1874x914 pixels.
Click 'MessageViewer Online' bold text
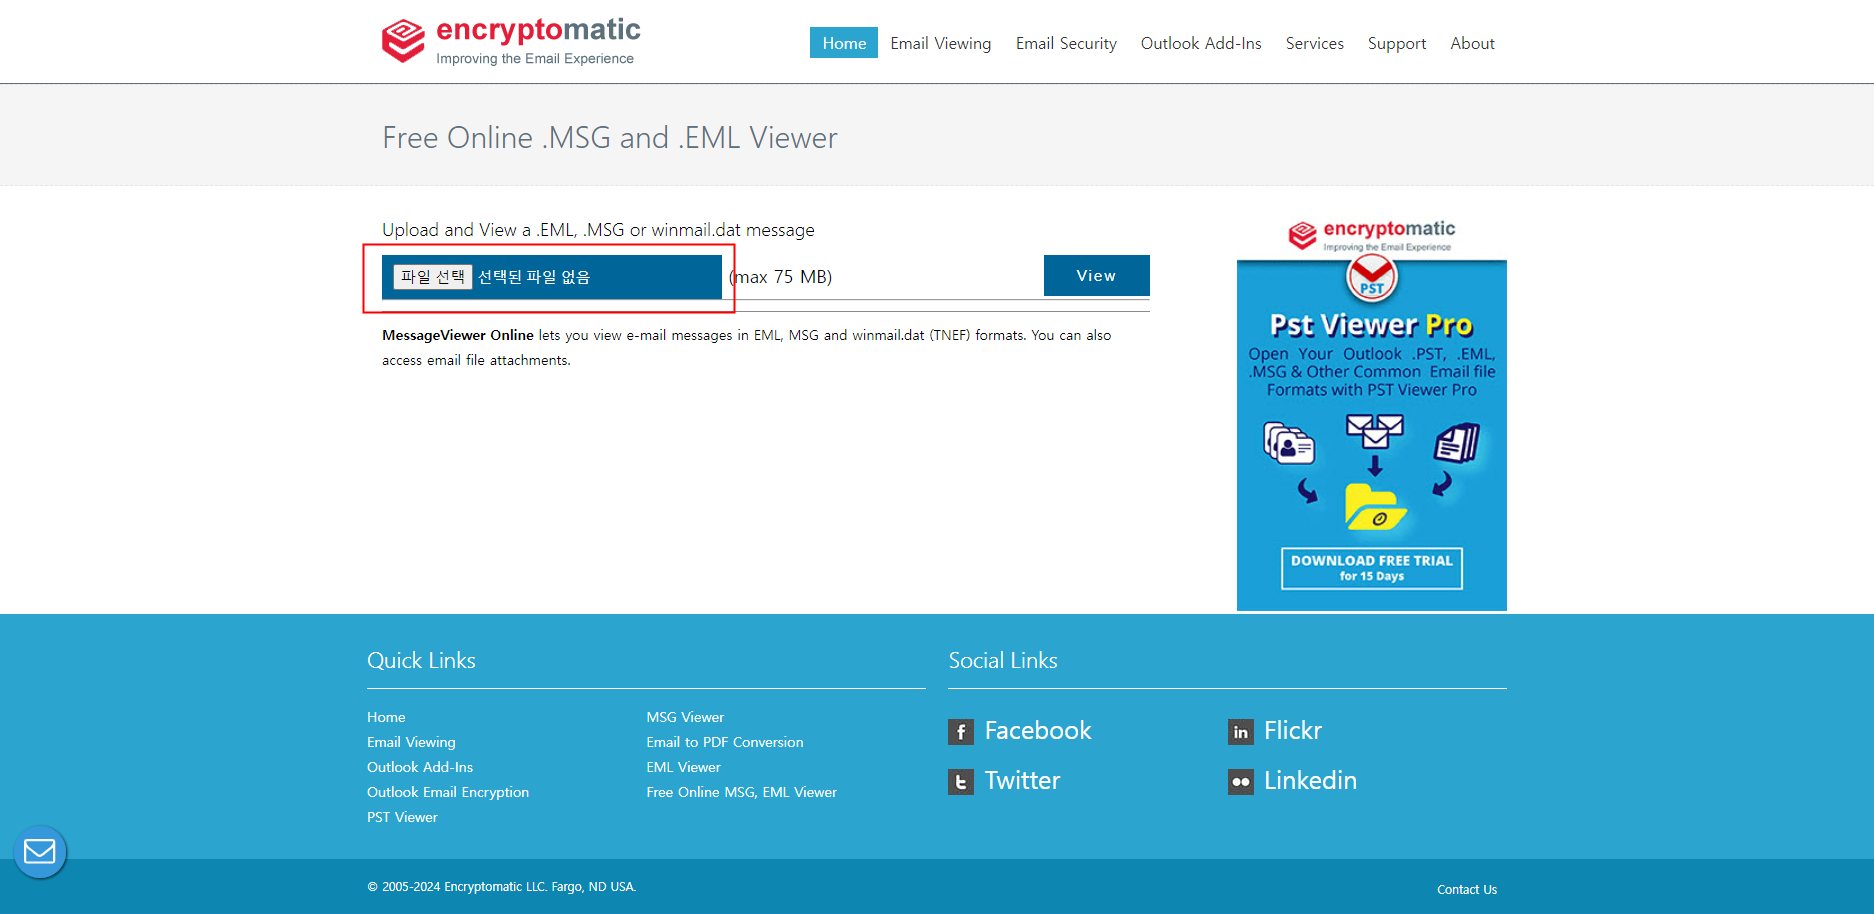(x=458, y=335)
